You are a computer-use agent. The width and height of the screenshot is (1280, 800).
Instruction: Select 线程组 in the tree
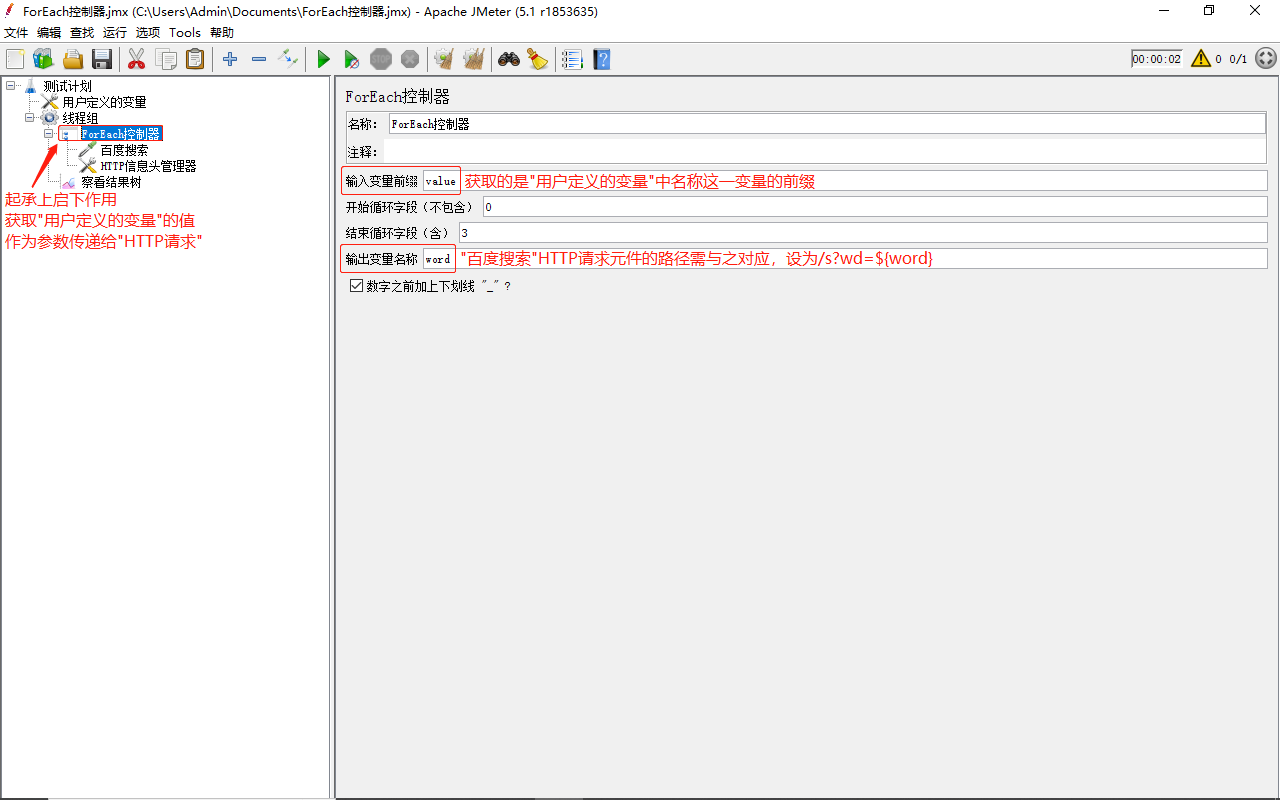click(80, 118)
